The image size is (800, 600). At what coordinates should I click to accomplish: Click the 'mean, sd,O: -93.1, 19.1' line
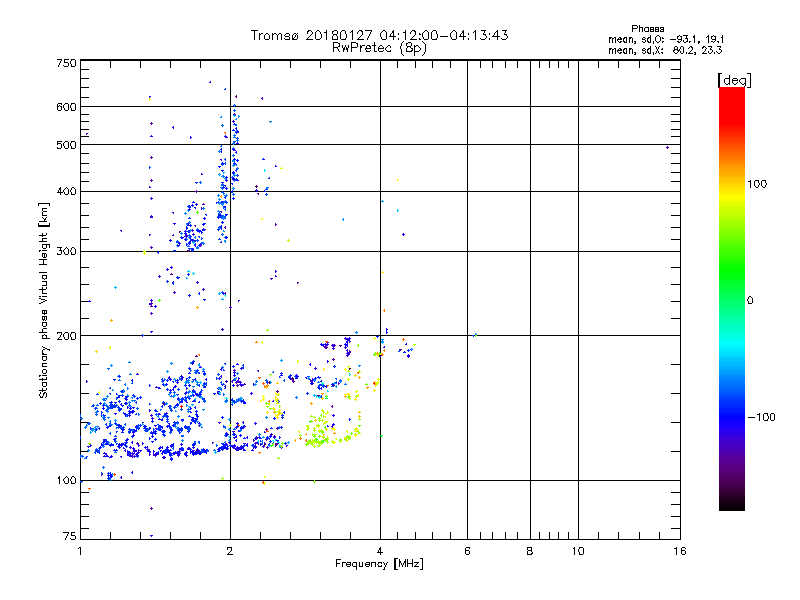pyautogui.click(x=666, y=39)
